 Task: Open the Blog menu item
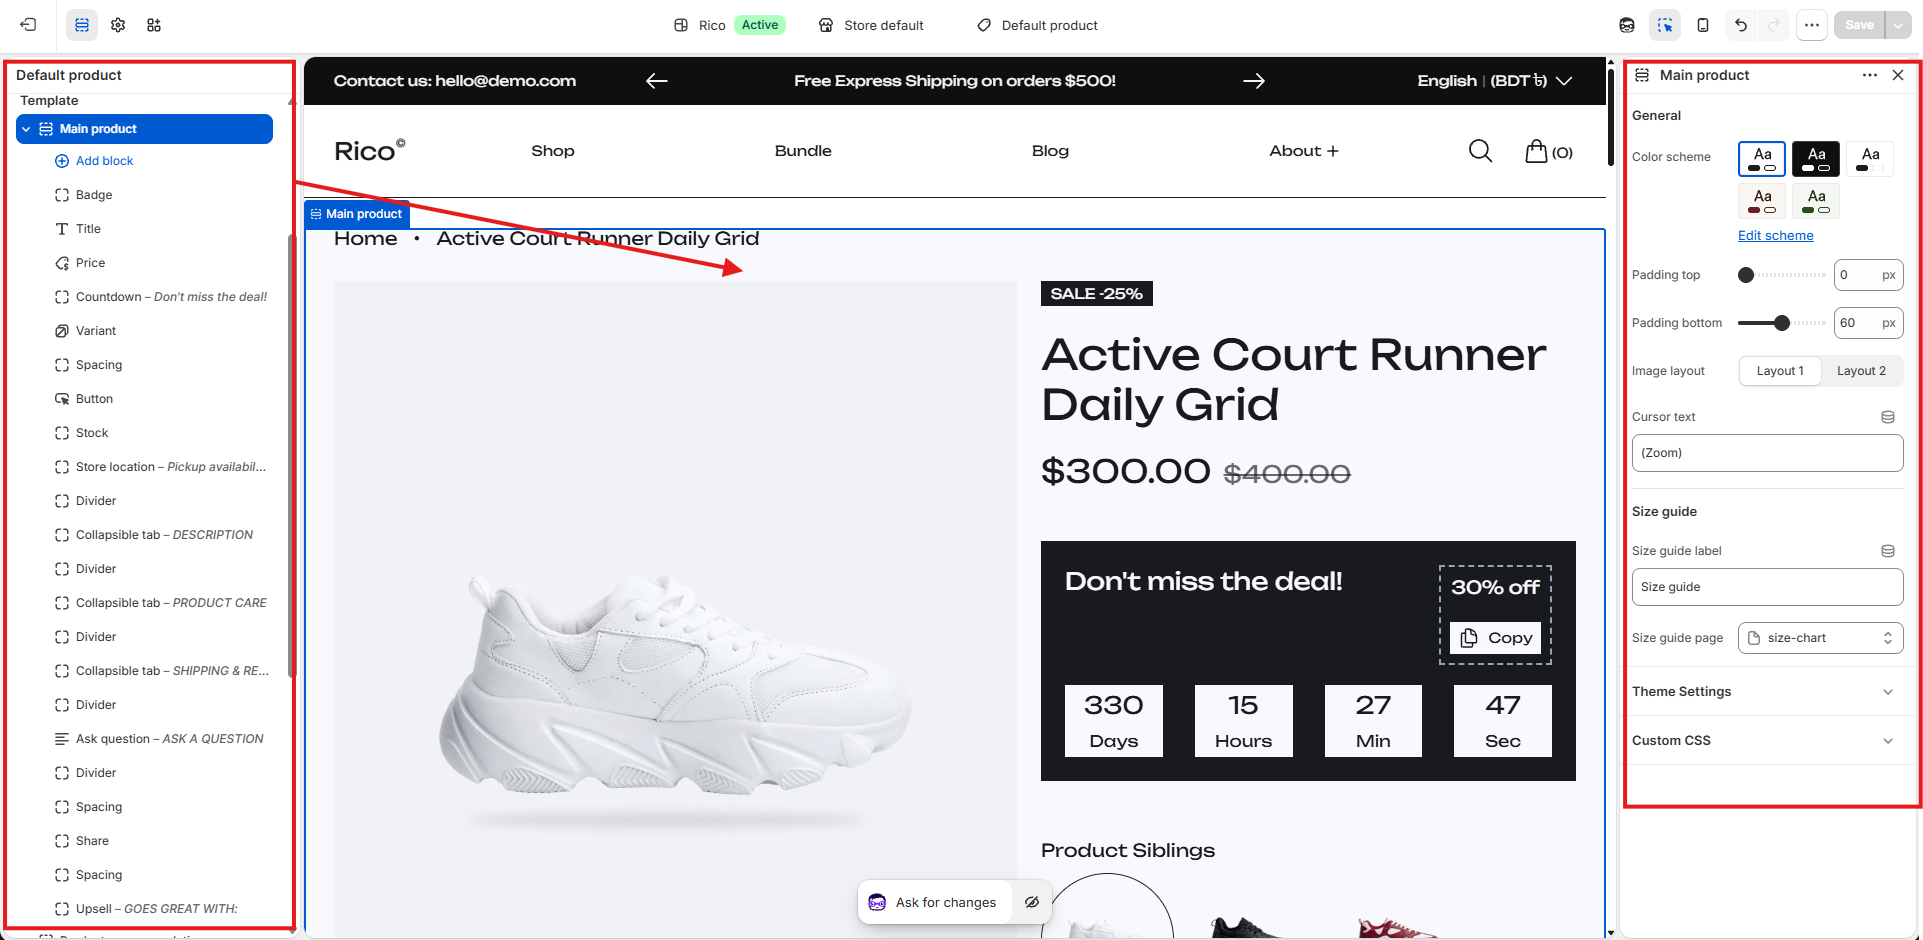1050,151
